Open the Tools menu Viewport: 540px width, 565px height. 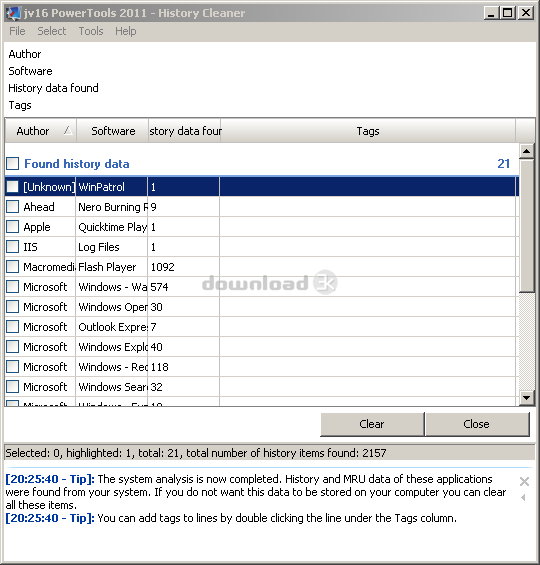[91, 31]
